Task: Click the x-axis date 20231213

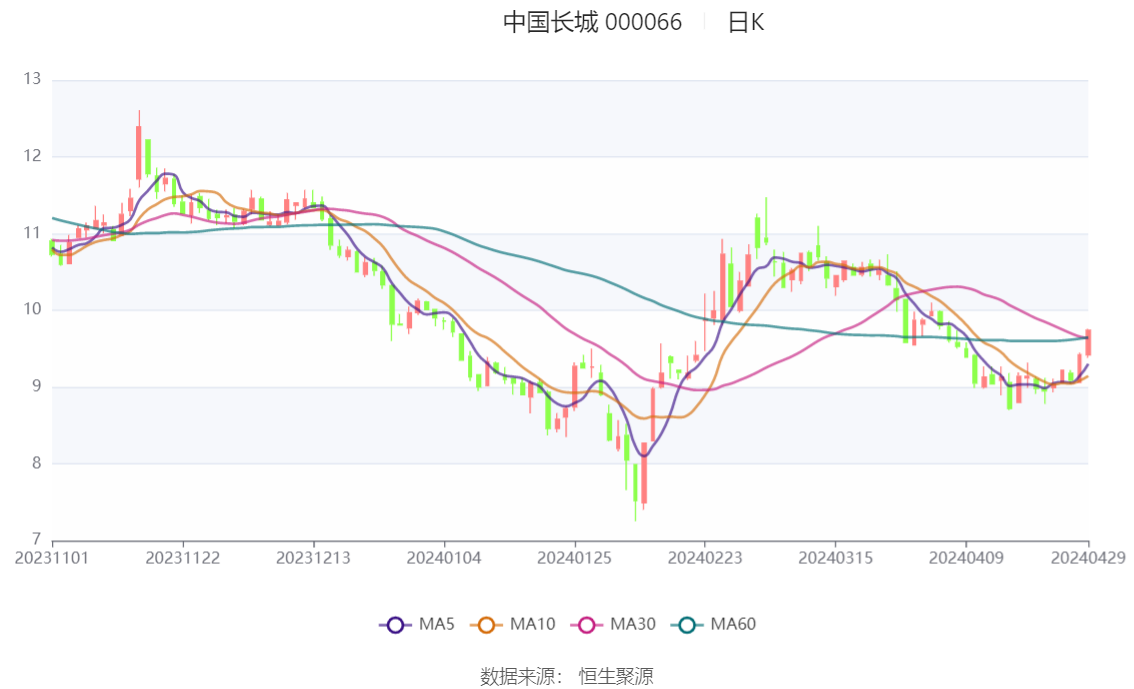Action: click(313, 558)
